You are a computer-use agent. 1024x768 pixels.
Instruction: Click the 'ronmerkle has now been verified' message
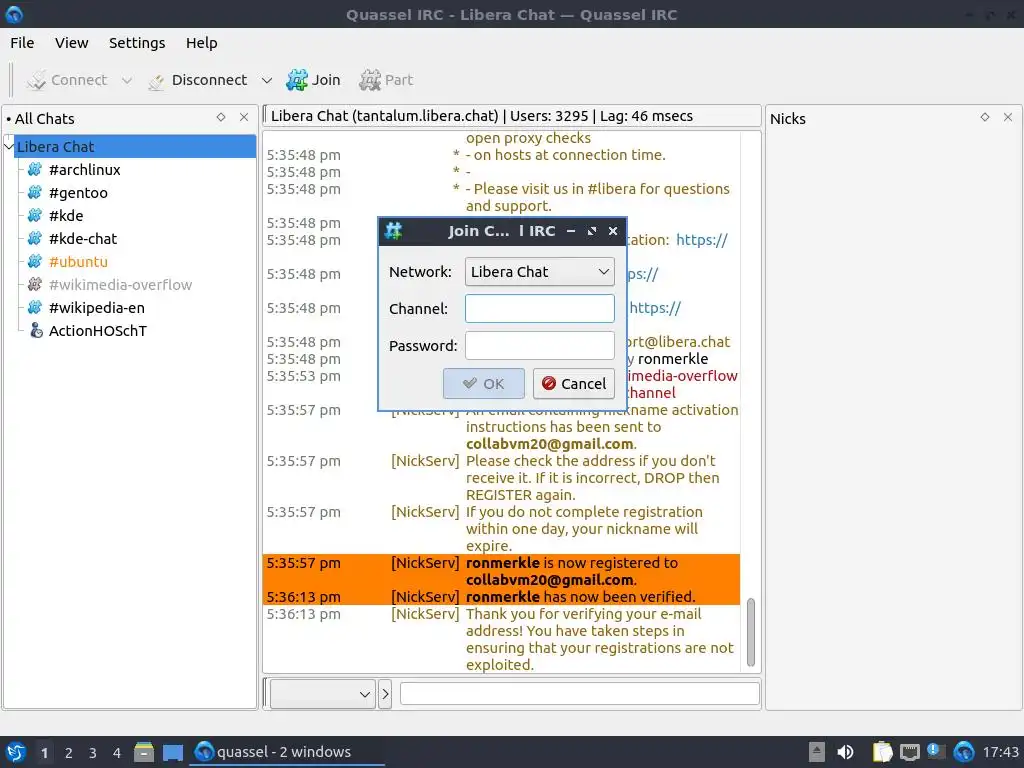(x=580, y=597)
